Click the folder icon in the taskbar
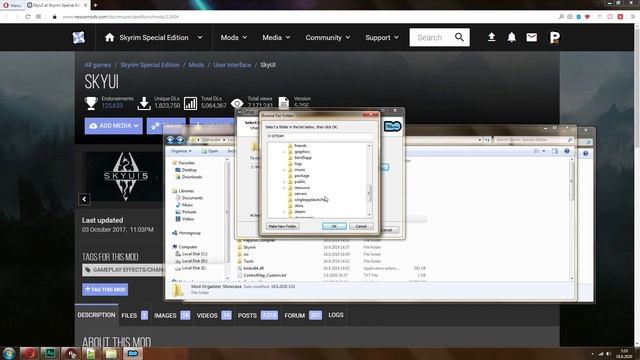 pyautogui.click(x=111, y=353)
